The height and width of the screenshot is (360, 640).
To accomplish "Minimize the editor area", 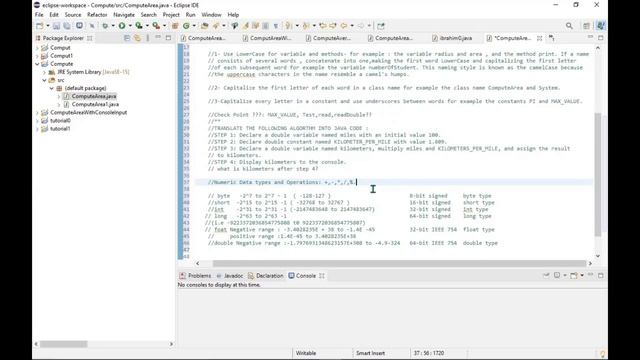I will pos(590,38).
